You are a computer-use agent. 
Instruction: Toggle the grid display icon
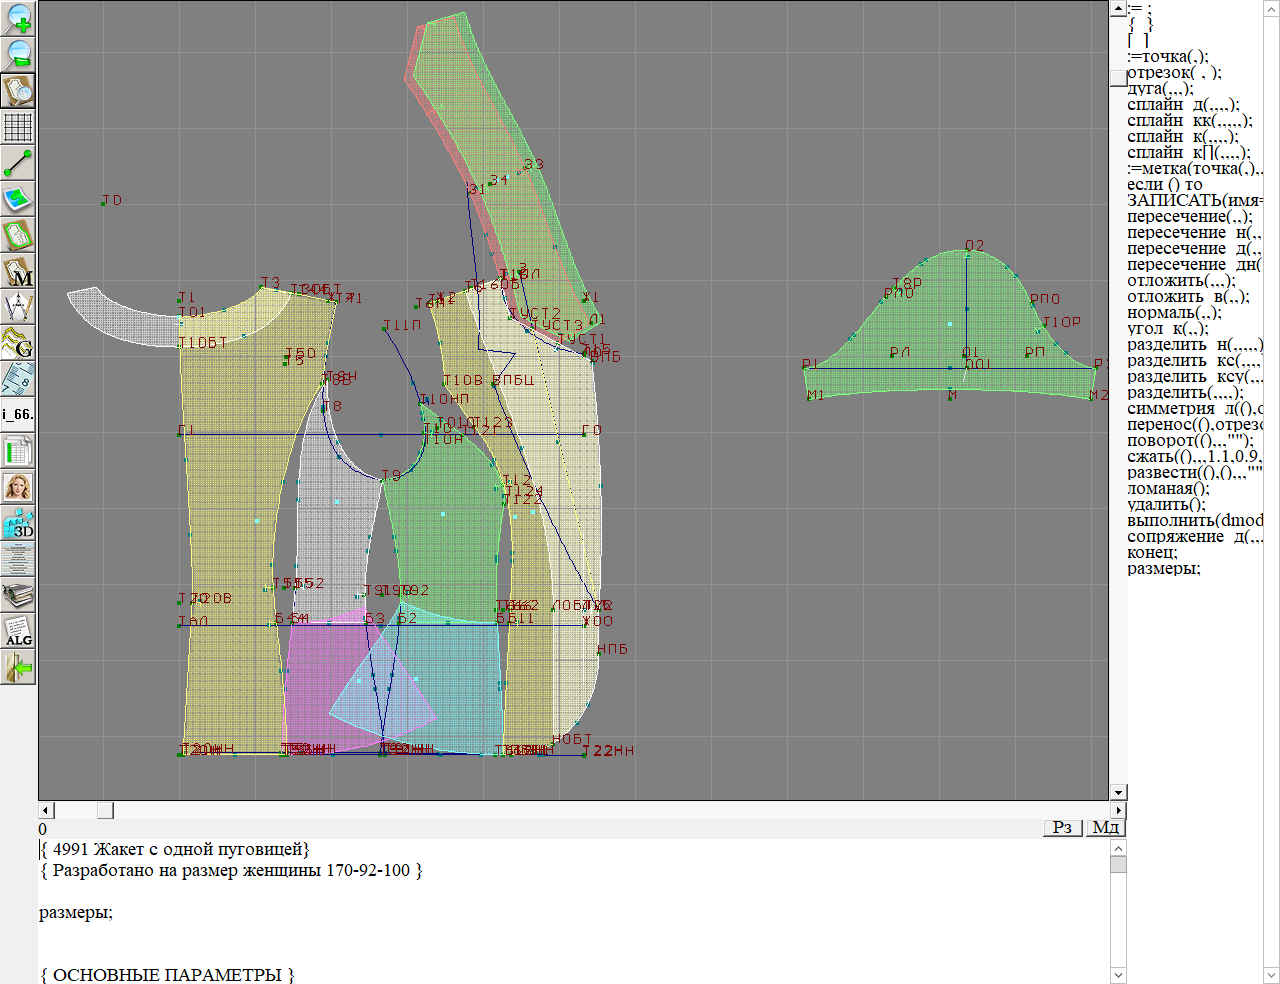pos(18,127)
